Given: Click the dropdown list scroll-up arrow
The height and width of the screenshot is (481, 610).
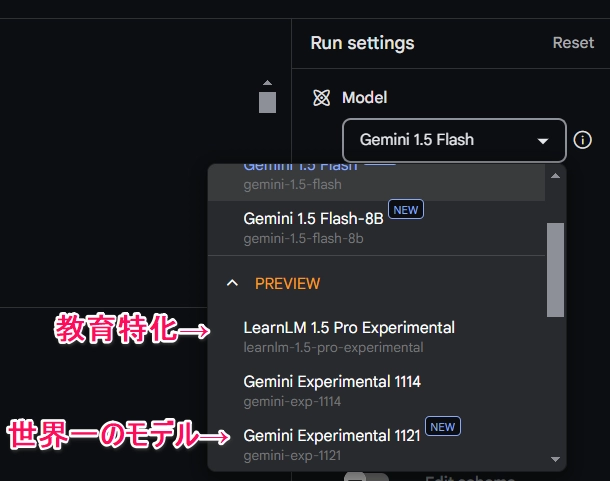Looking at the screenshot, I should coord(555,176).
